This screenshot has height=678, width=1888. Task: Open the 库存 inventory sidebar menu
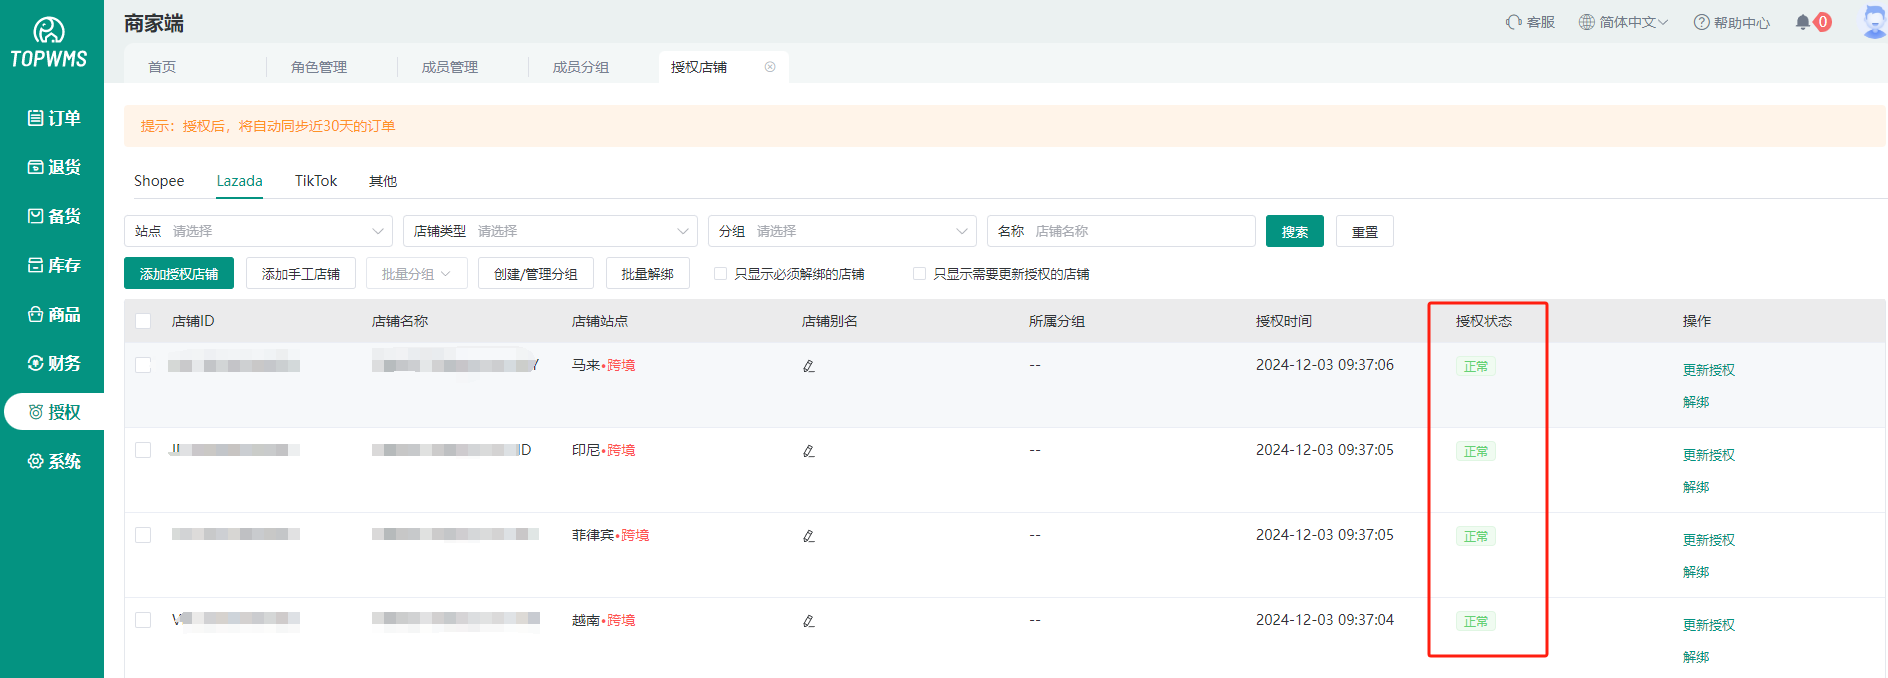coord(54,265)
